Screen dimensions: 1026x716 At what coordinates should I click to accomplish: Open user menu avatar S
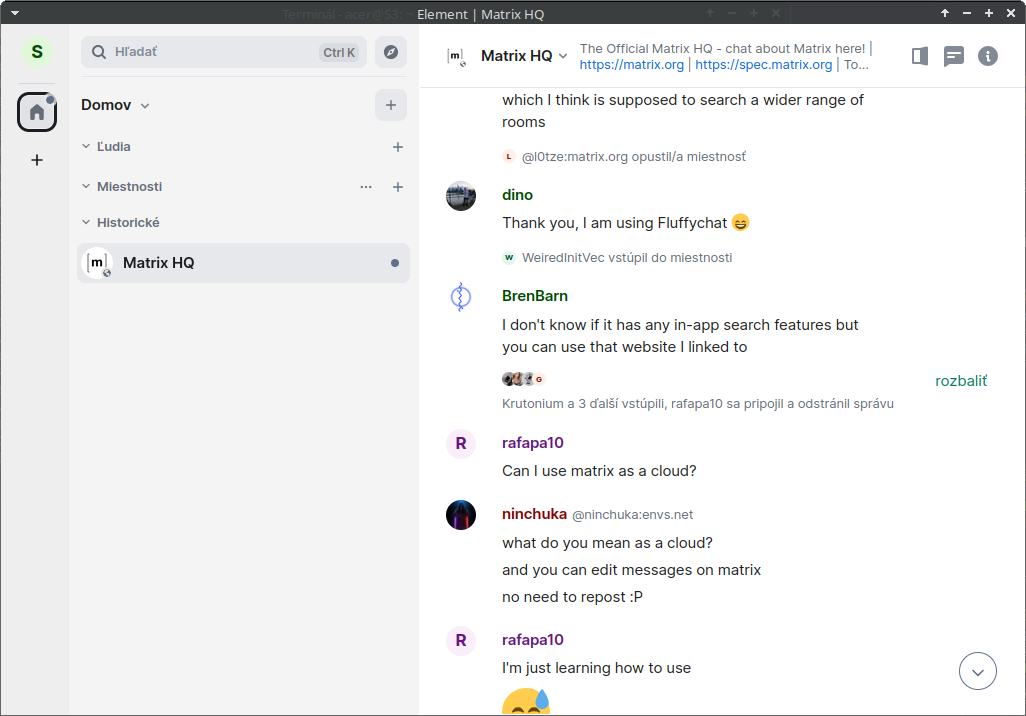pos(37,52)
